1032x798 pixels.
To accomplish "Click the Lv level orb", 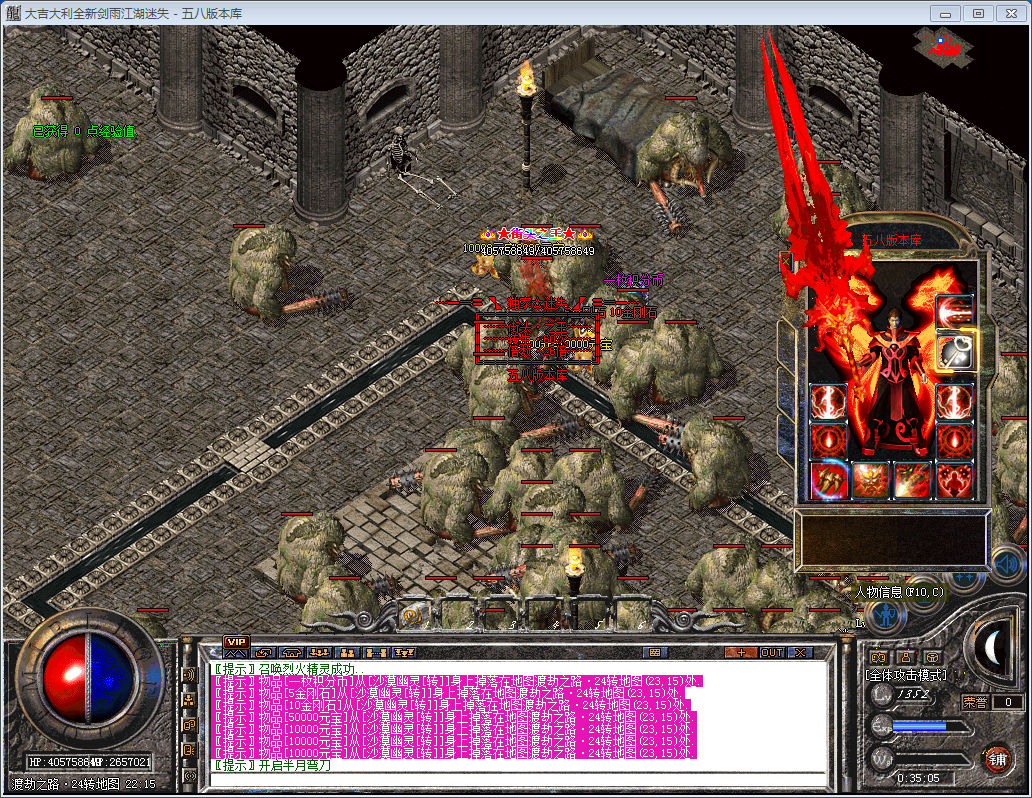I will 881,694.
